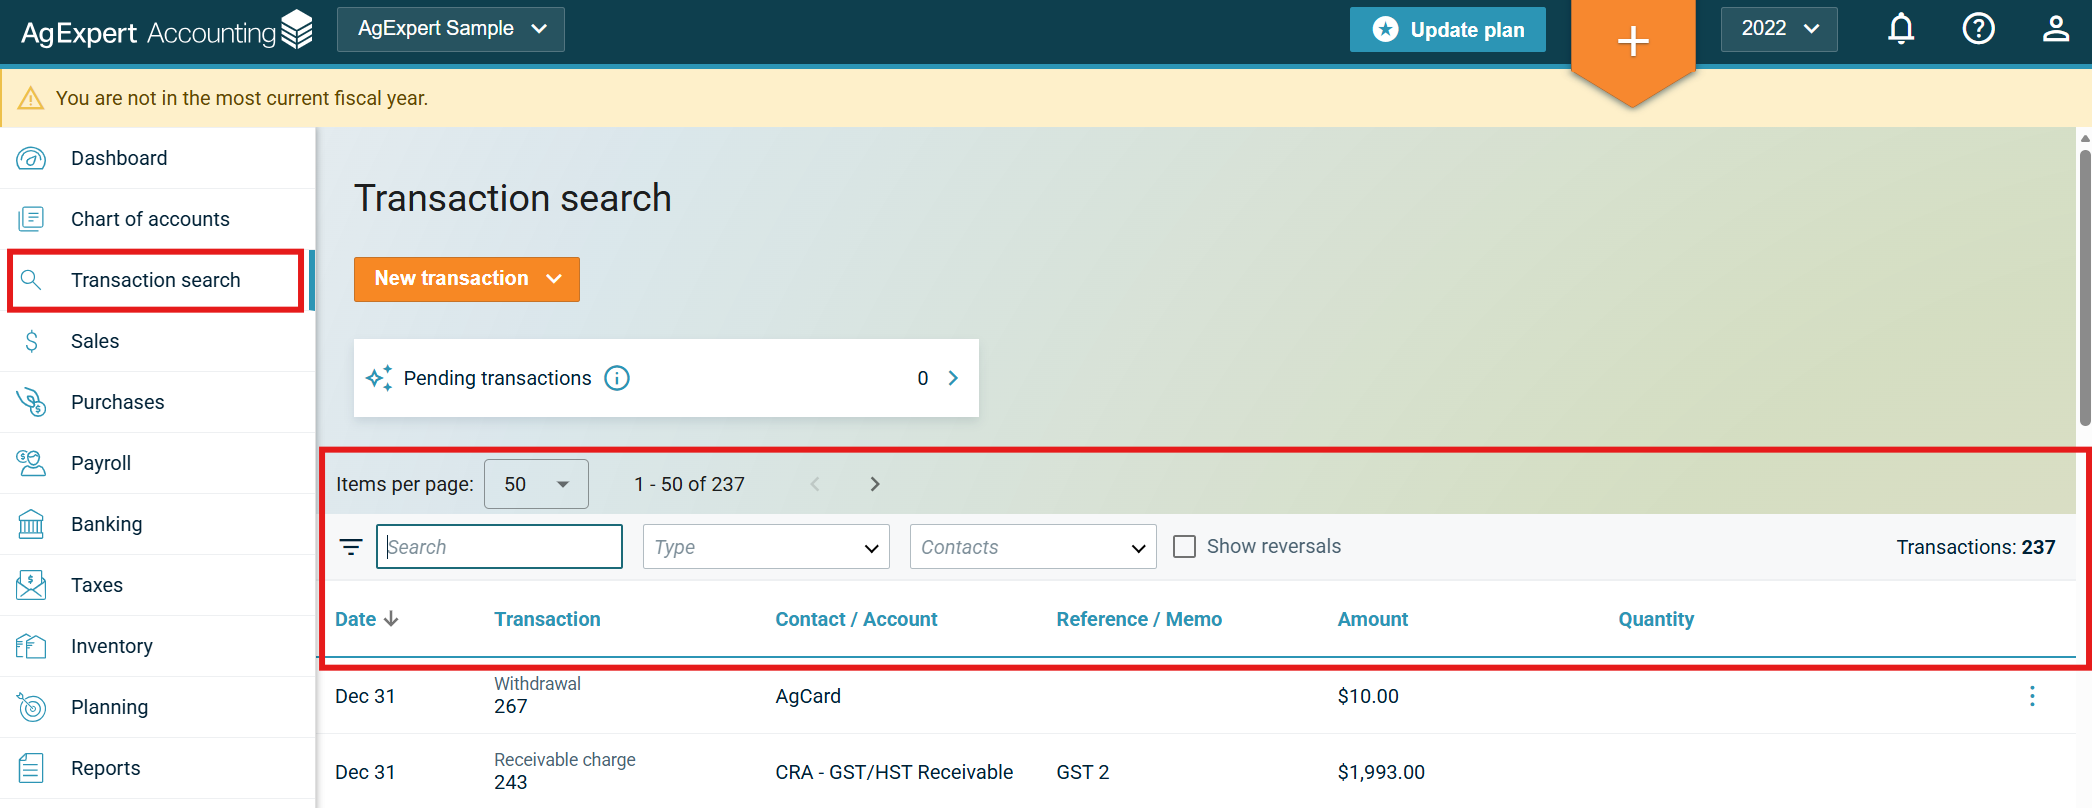The height and width of the screenshot is (808, 2092).
Task: Open the notifications bell
Action: point(1901,29)
